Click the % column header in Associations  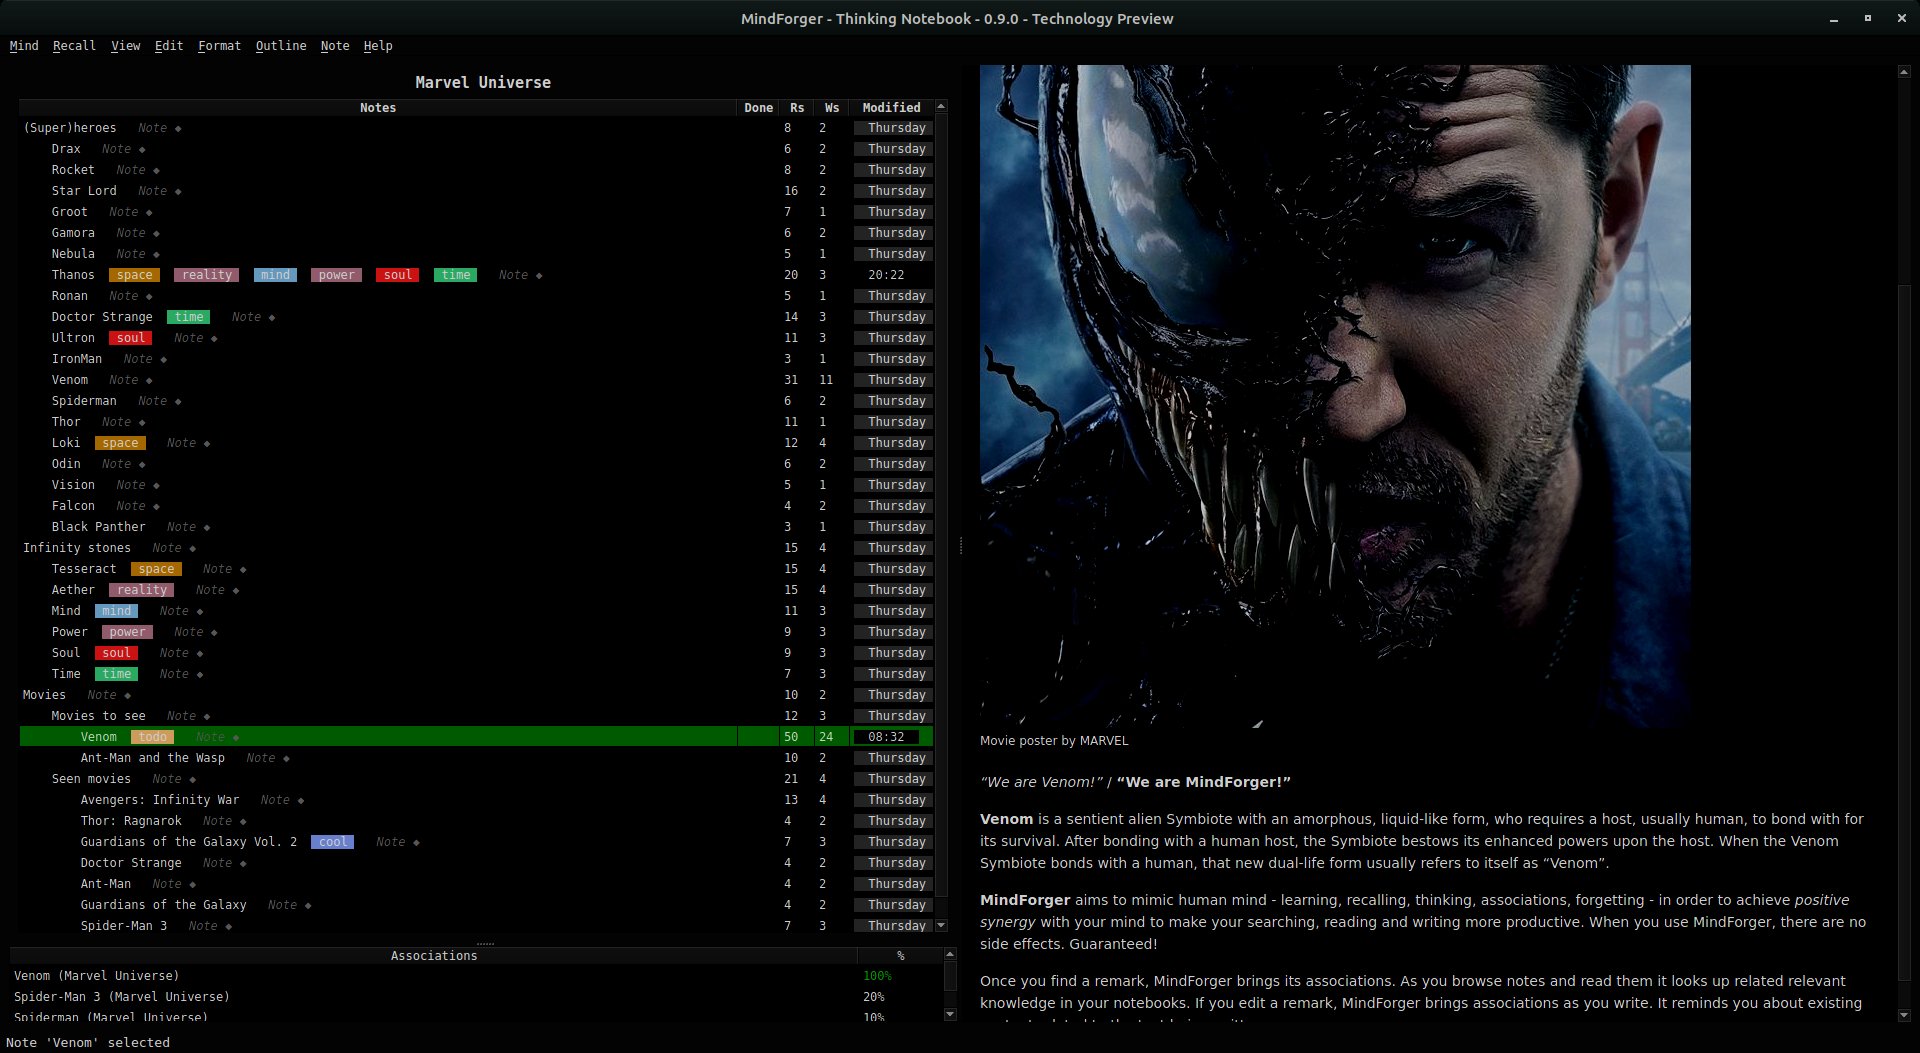click(x=900, y=956)
